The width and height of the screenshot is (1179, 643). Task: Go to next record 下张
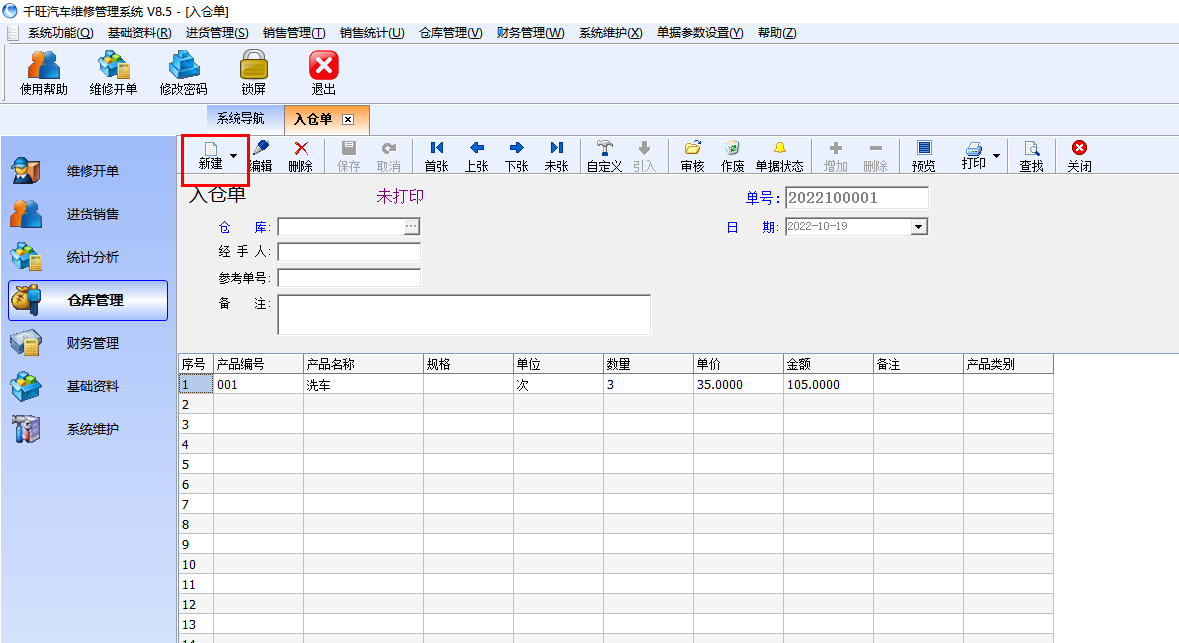(x=517, y=156)
